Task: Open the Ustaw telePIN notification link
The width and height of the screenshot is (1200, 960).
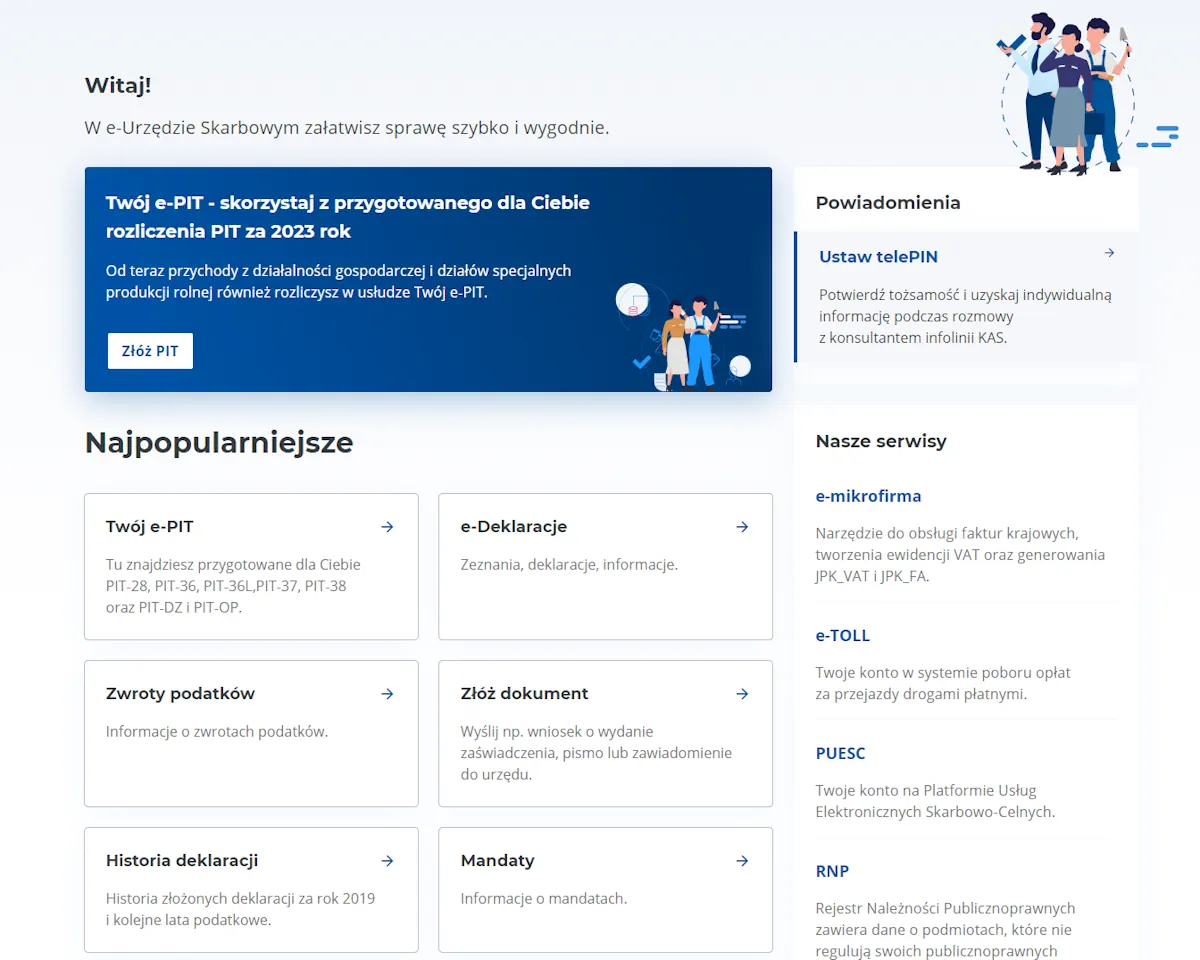Action: point(878,257)
